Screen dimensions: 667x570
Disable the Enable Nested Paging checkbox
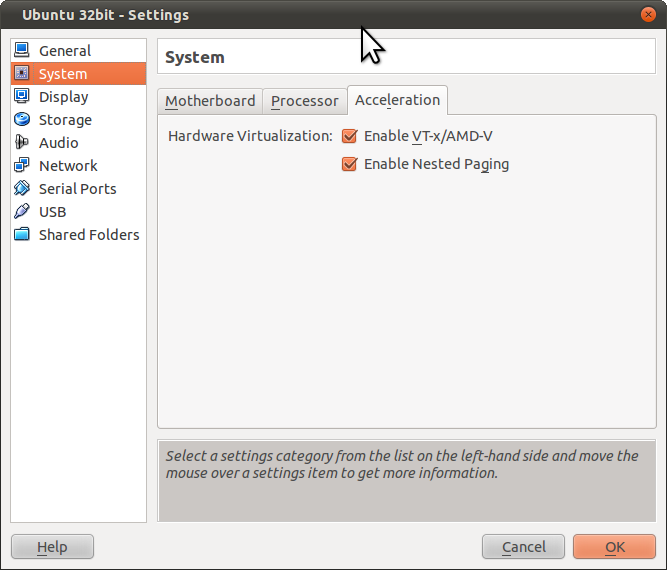point(349,164)
